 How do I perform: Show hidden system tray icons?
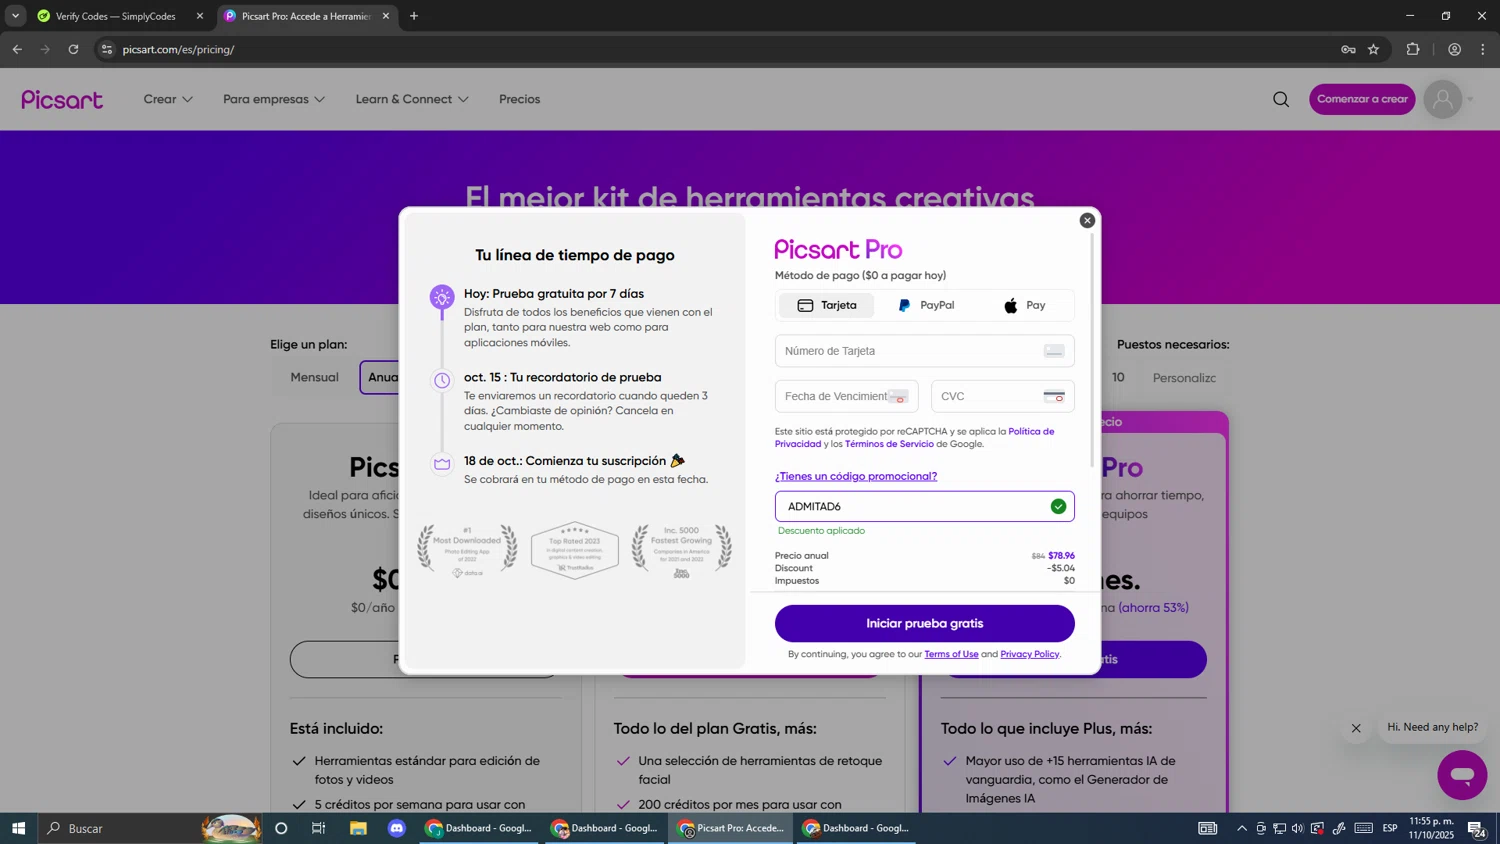click(1242, 828)
